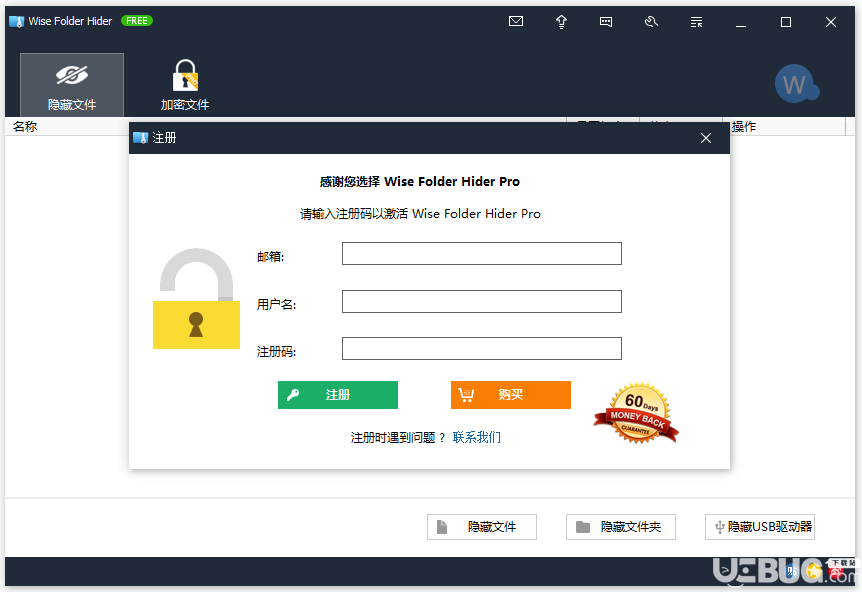Switch to the 加密文件 tab
862x592 pixels.
(185, 85)
